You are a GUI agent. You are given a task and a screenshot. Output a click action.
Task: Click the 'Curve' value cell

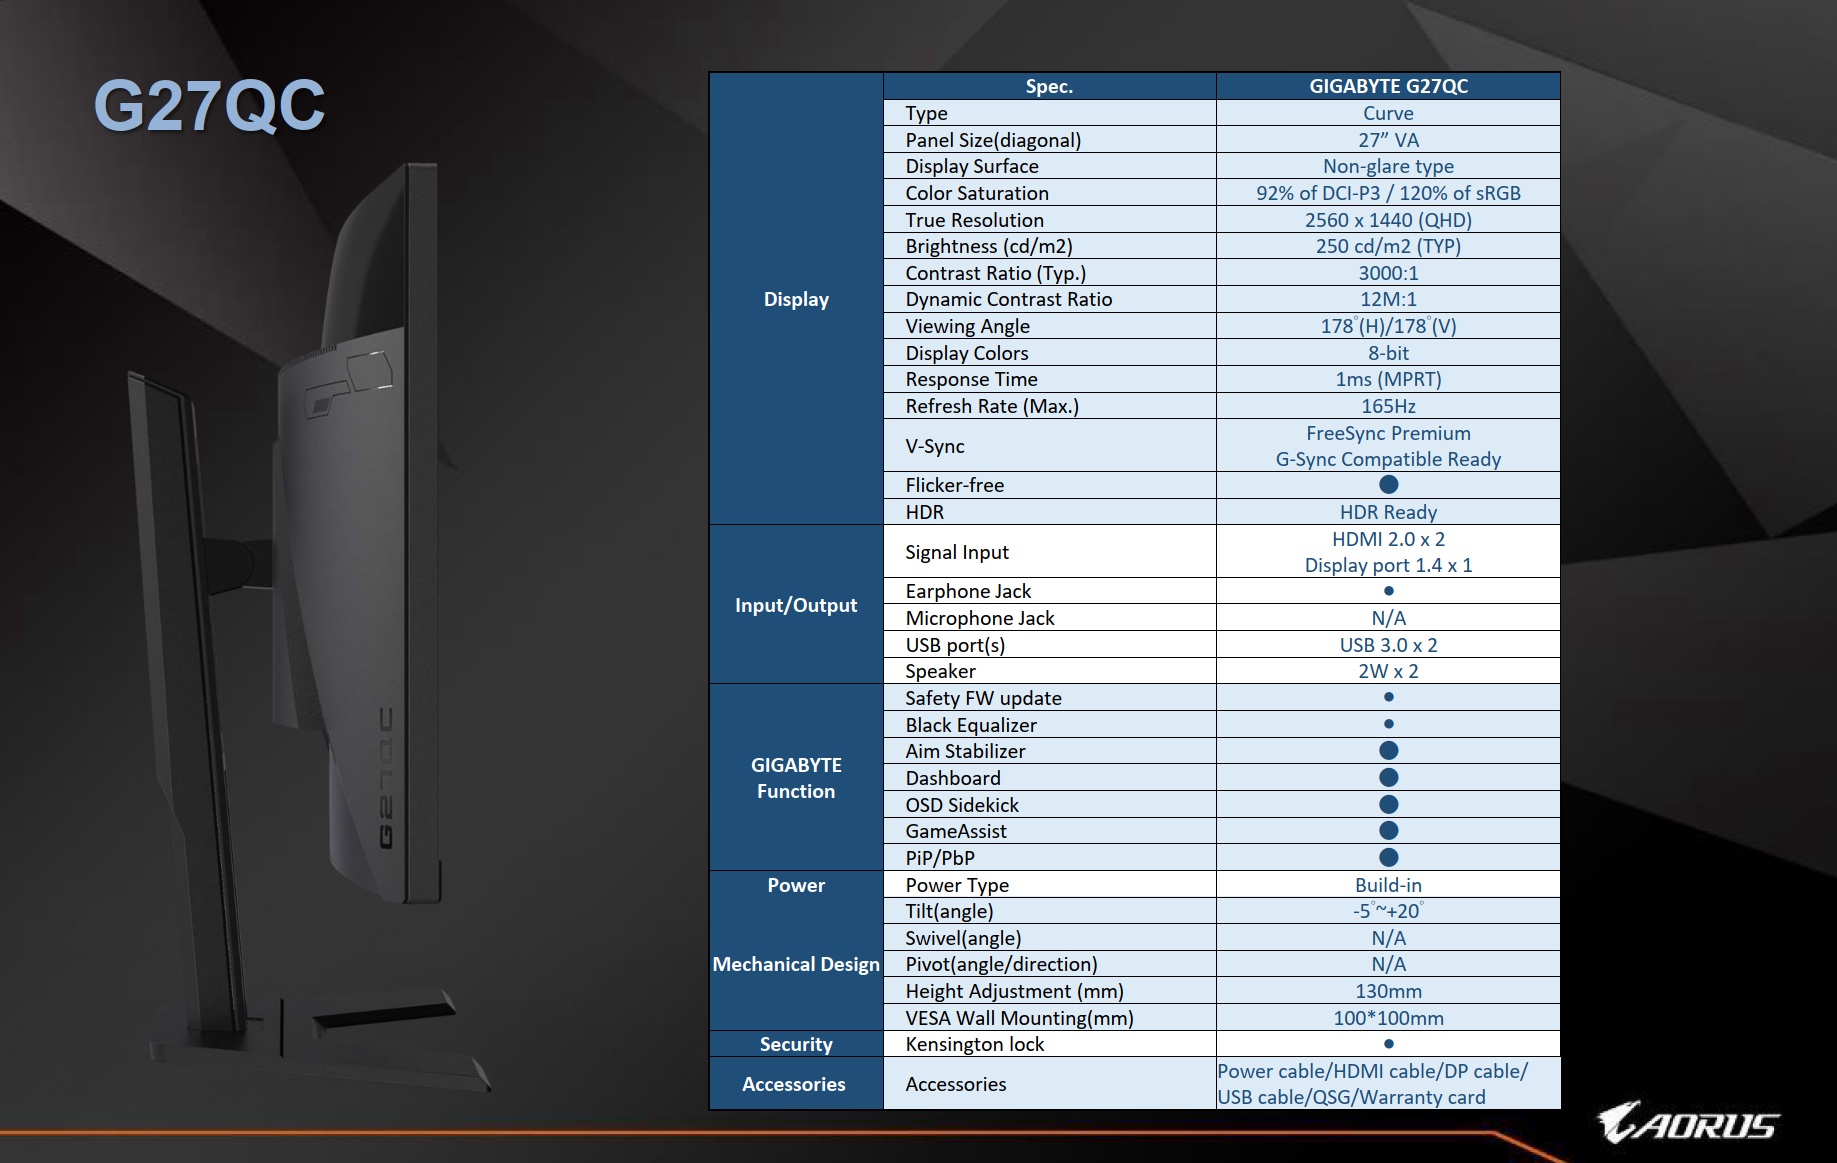coord(1388,113)
